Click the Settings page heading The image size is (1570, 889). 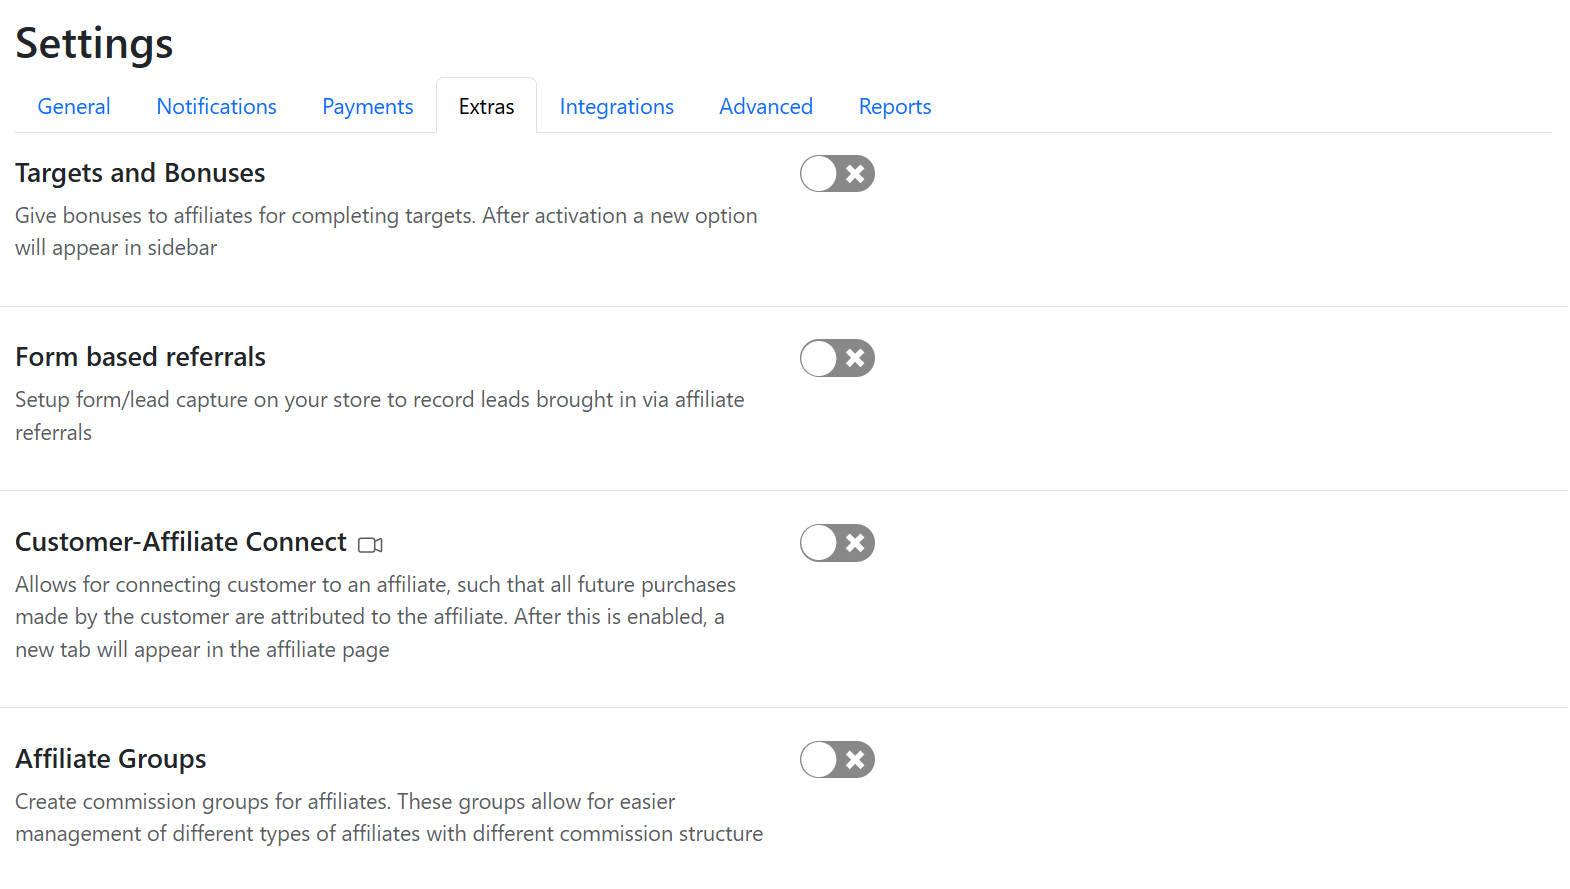coord(94,44)
